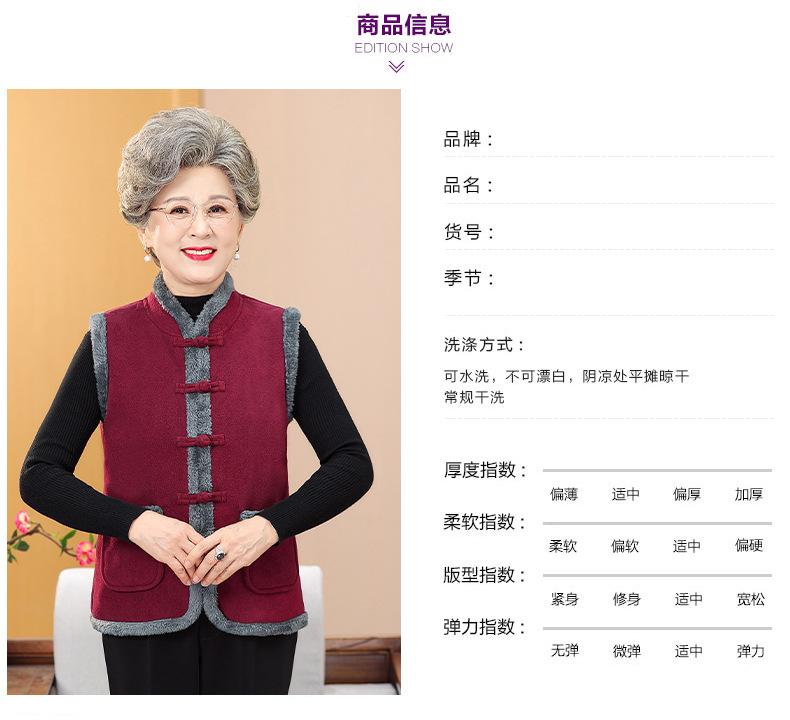This screenshot has width=790, height=720.
Task: Pick 宽松 on fit index
Action: pos(751,599)
